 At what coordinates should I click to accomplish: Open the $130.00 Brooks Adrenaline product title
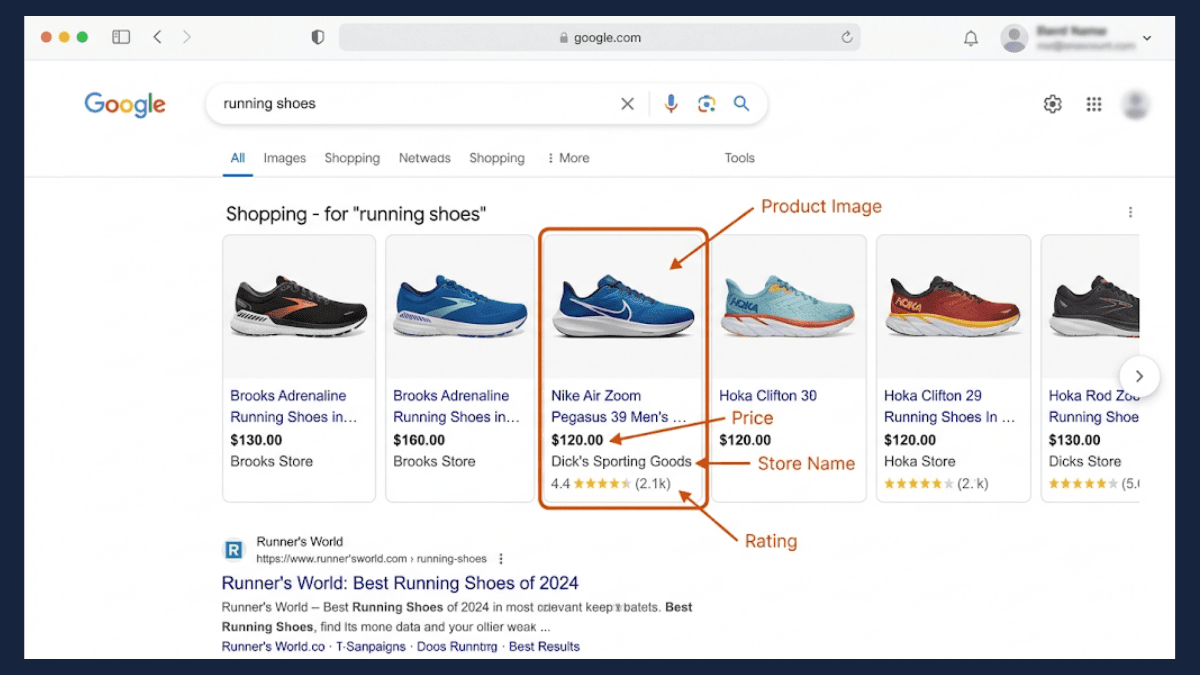coord(294,406)
